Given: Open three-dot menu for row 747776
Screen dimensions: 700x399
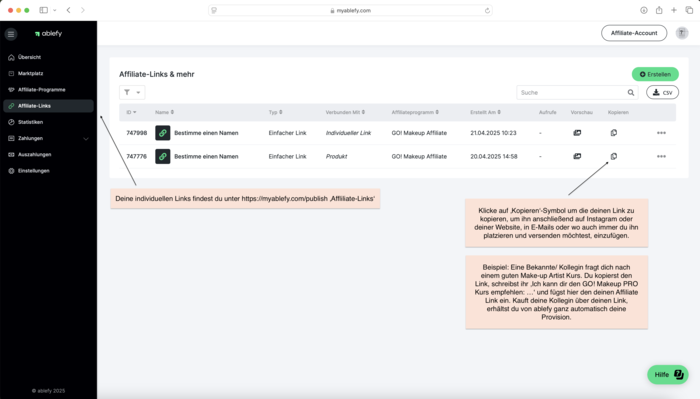Looking at the screenshot, I should point(661,157).
